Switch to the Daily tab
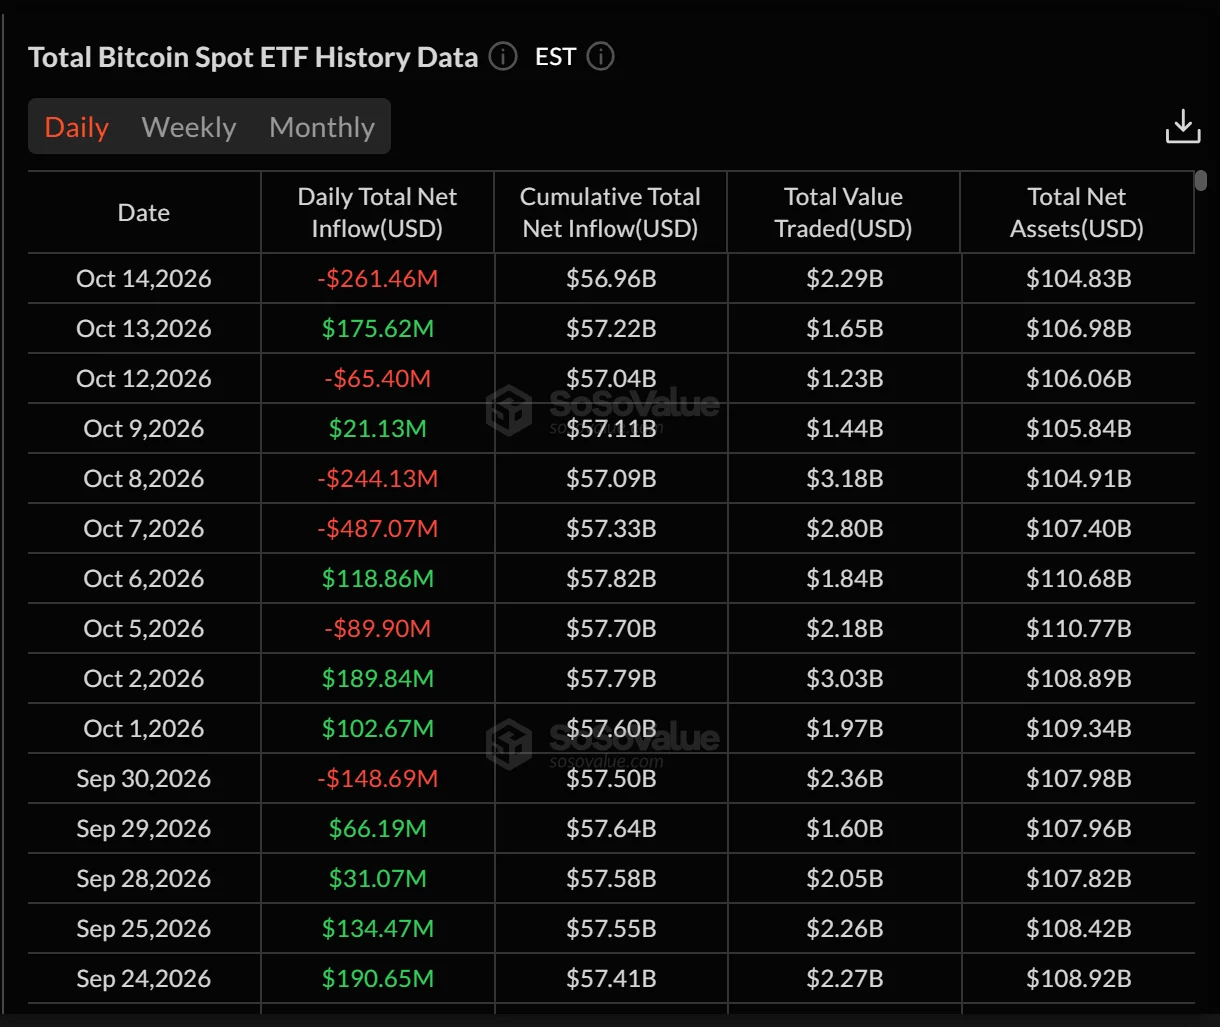This screenshot has width=1220, height=1027. click(77, 127)
